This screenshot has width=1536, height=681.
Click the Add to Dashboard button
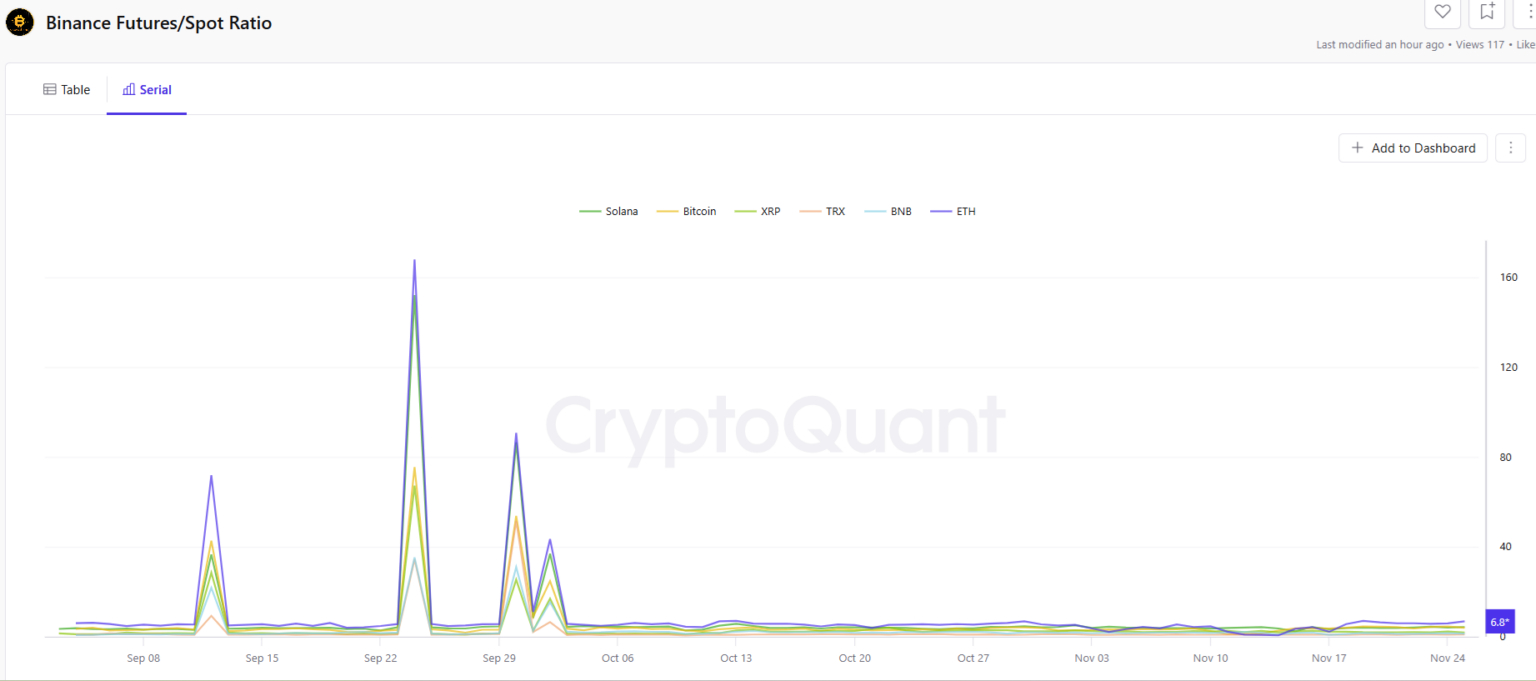tap(1412, 147)
